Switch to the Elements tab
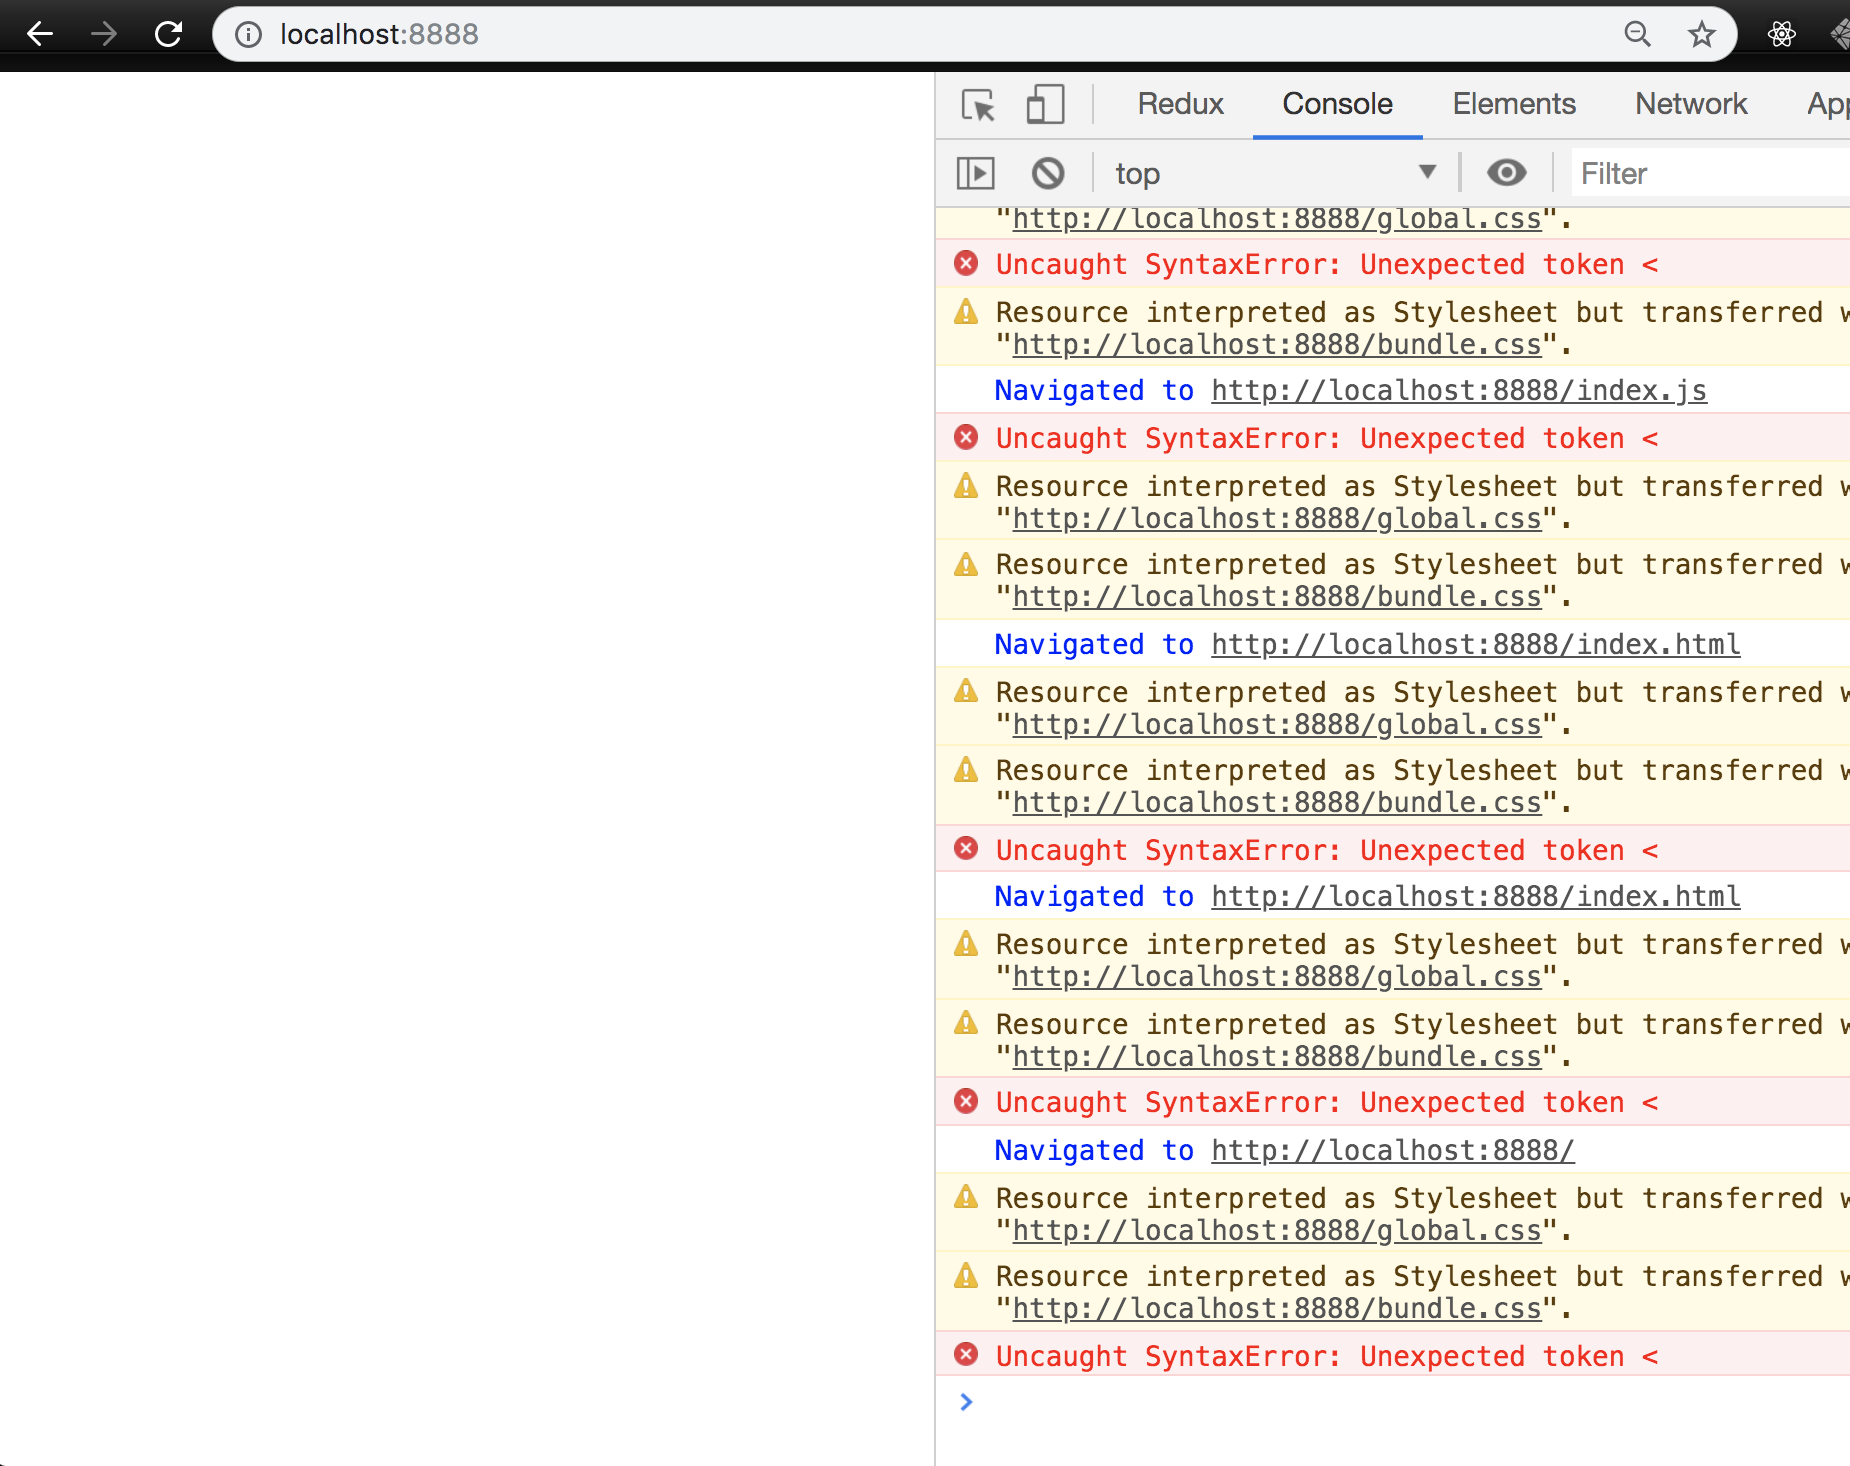The image size is (1850, 1466). coord(1514,104)
